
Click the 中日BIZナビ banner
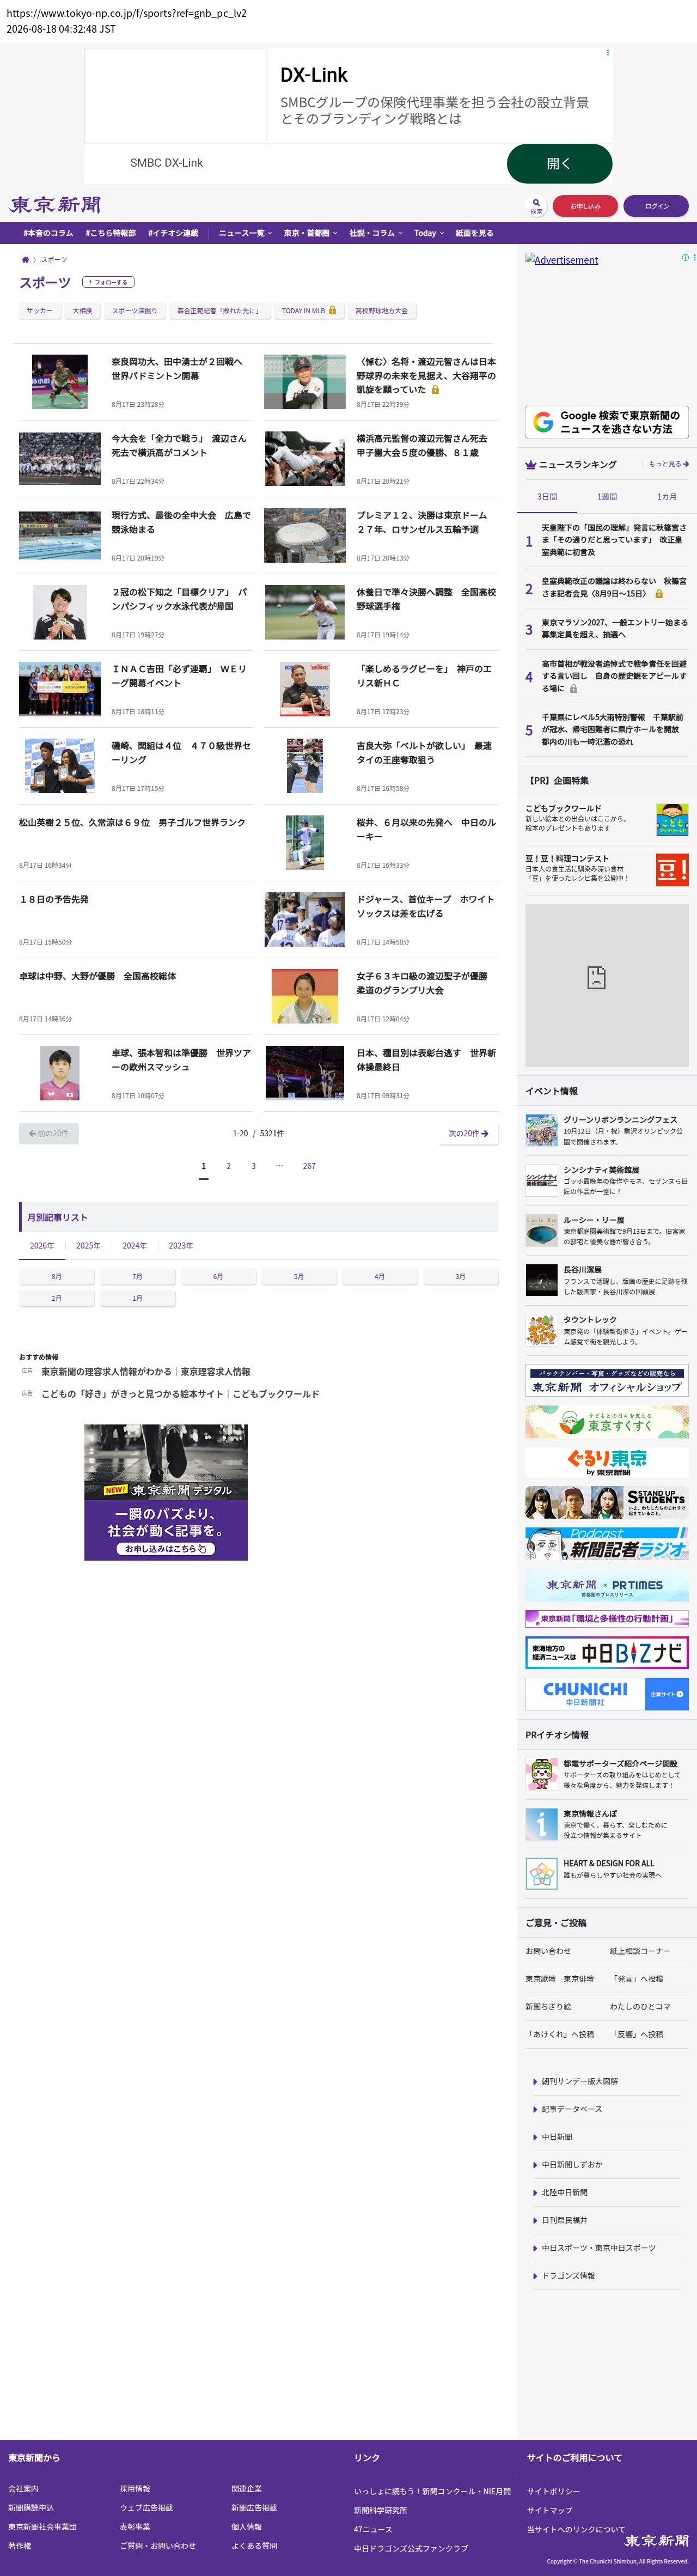(607, 1653)
